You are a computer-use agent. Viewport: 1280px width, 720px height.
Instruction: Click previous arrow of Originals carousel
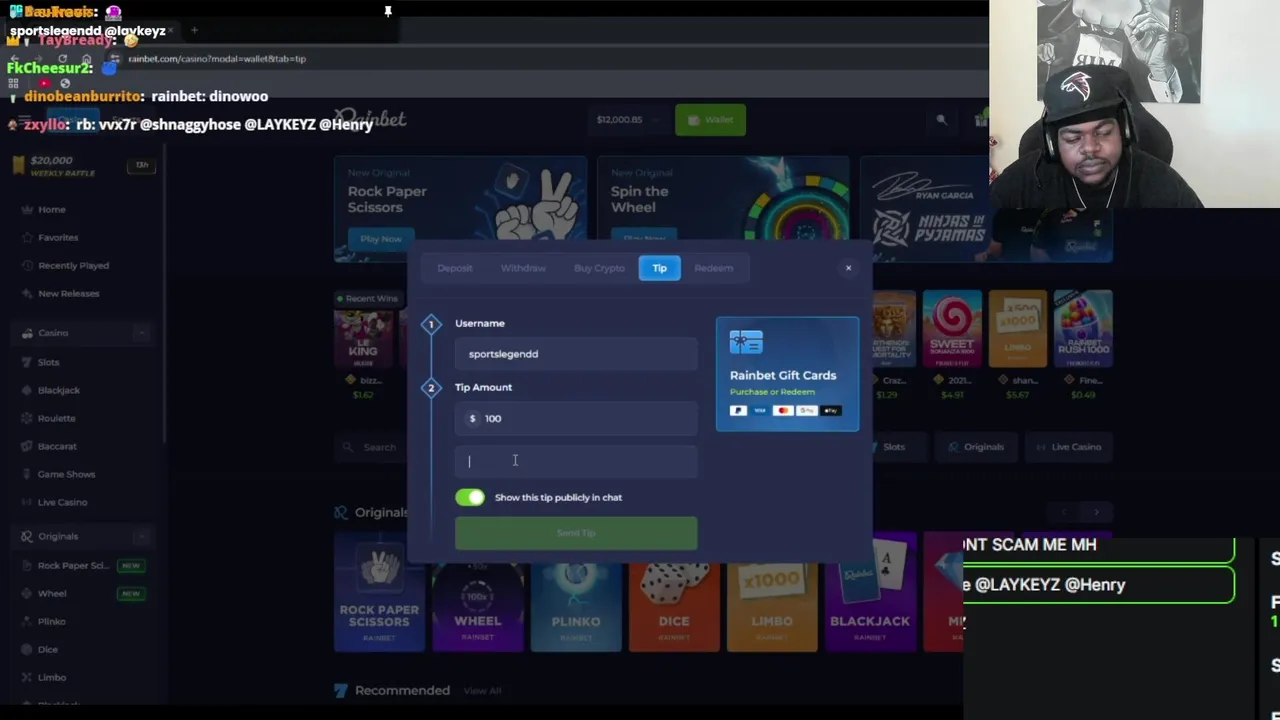[x=1064, y=512]
